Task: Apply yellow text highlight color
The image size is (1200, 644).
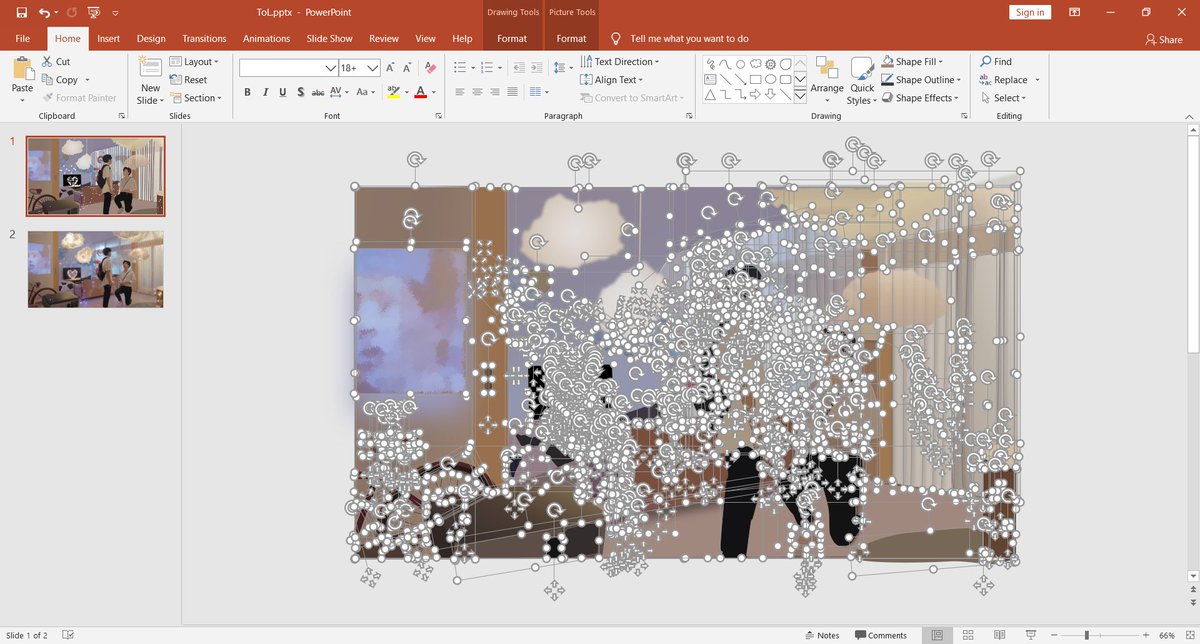Action: (393, 92)
